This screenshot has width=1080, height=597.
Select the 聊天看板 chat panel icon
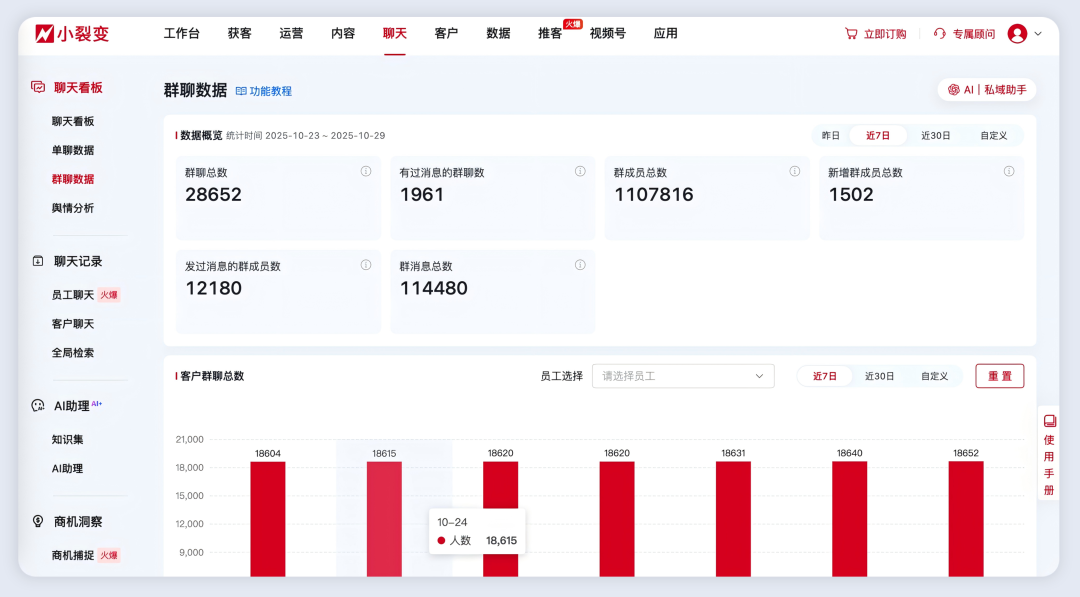coord(39,87)
